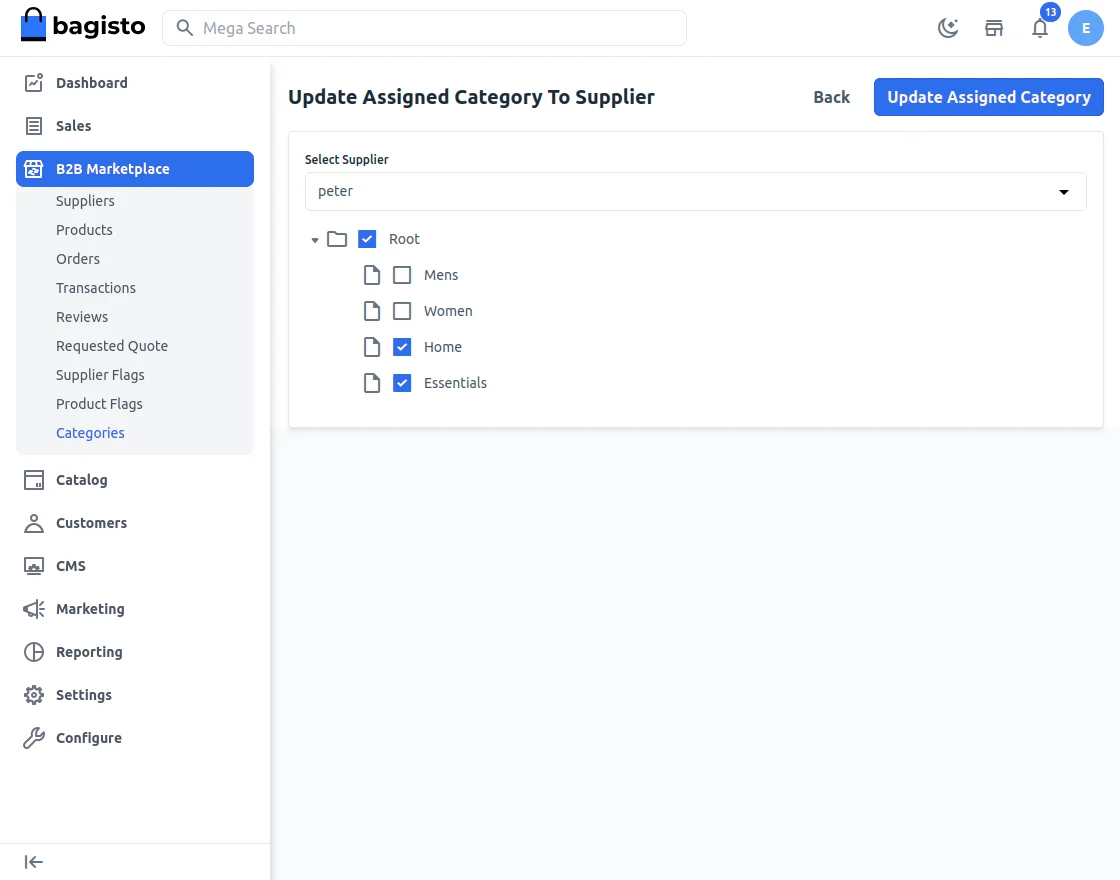1120x880 pixels.
Task: Go to Requested Quote submenu
Action: point(112,346)
